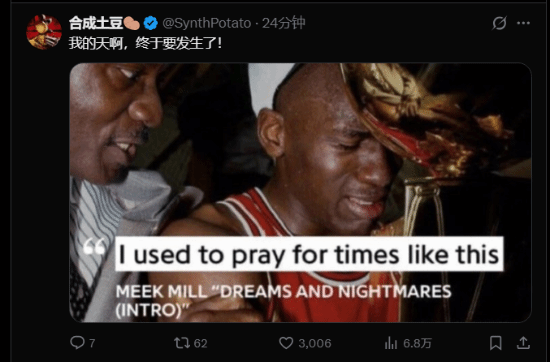Click the potato emoji beside the name
This screenshot has height=362, width=550.
(x=132, y=23)
